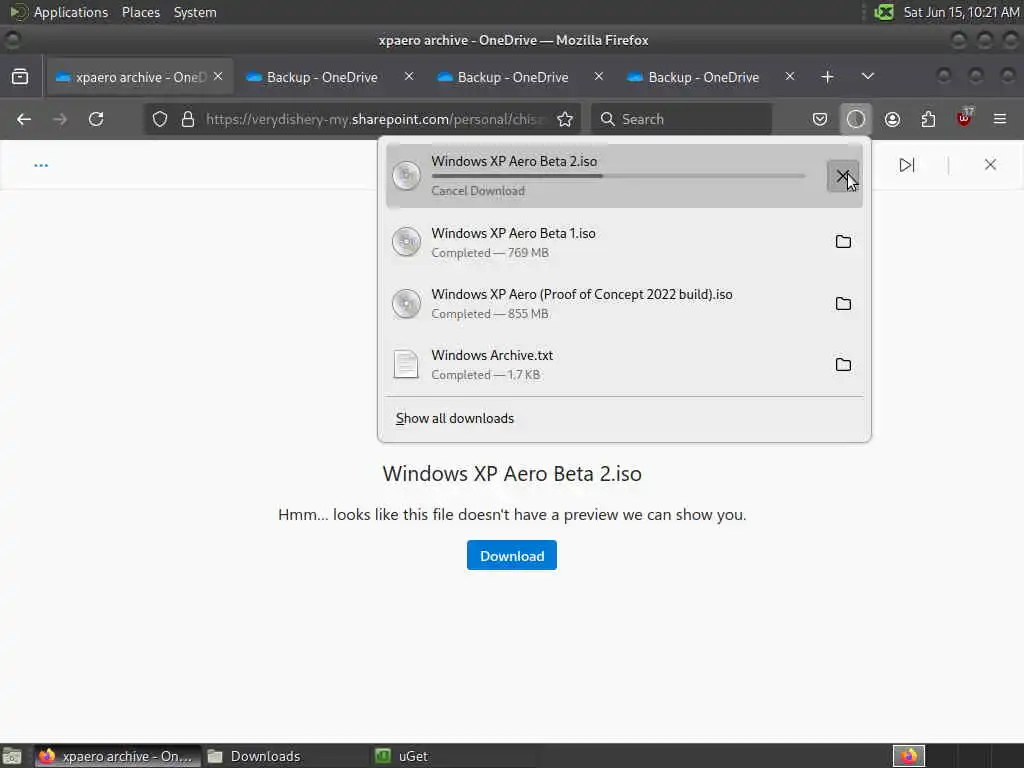This screenshot has height=768, width=1024.
Task: Click the Windows Archive.txt document icon
Action: coord(406,364)
